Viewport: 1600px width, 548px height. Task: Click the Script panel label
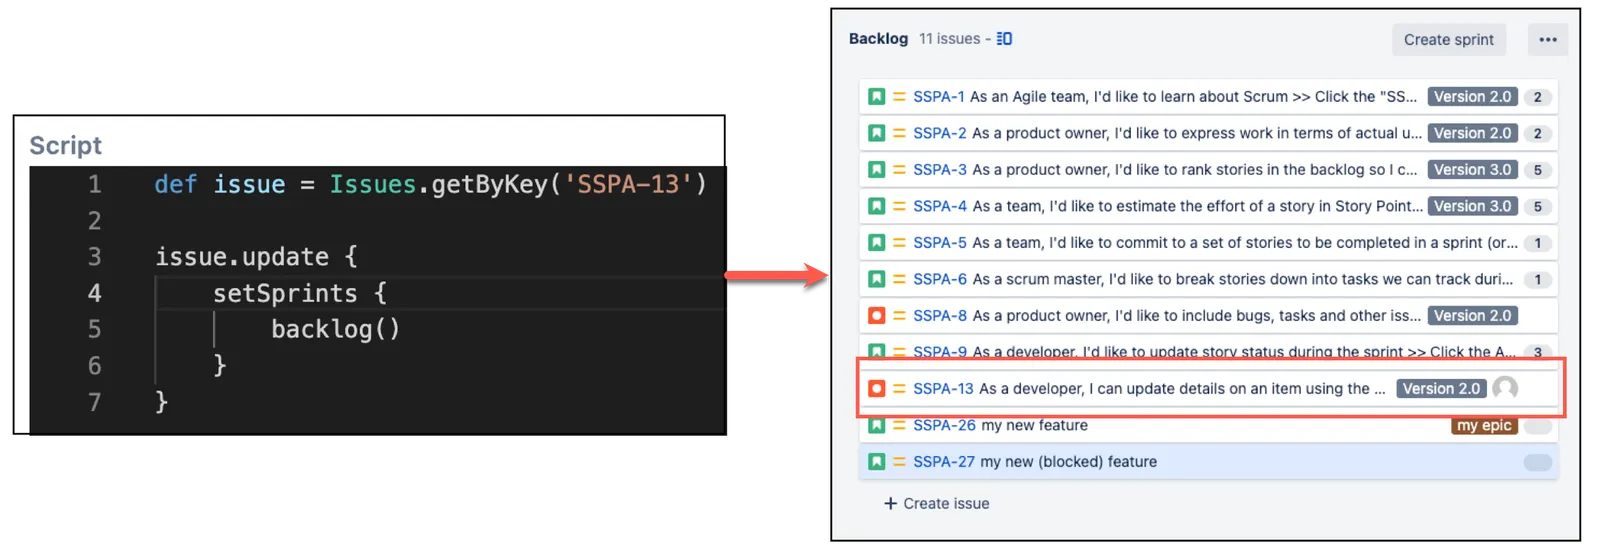[x=65, y=145]
